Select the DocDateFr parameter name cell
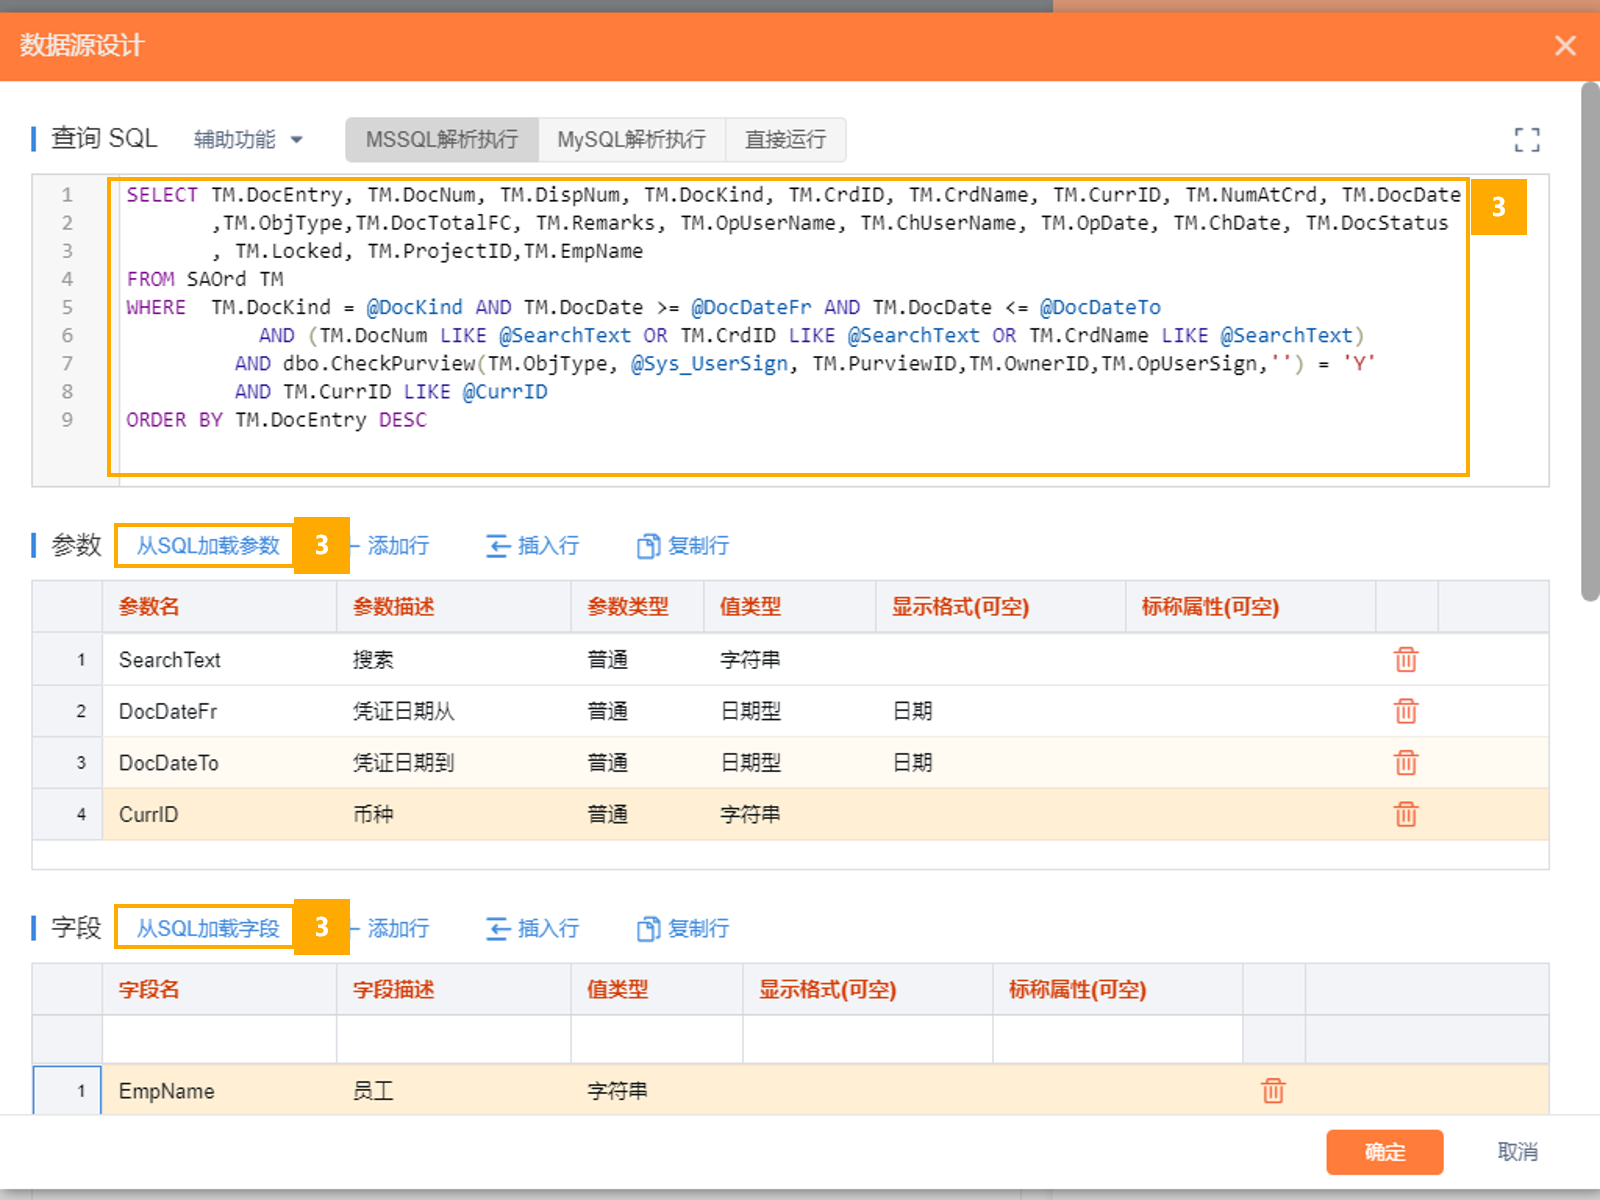 coord(220,711)
